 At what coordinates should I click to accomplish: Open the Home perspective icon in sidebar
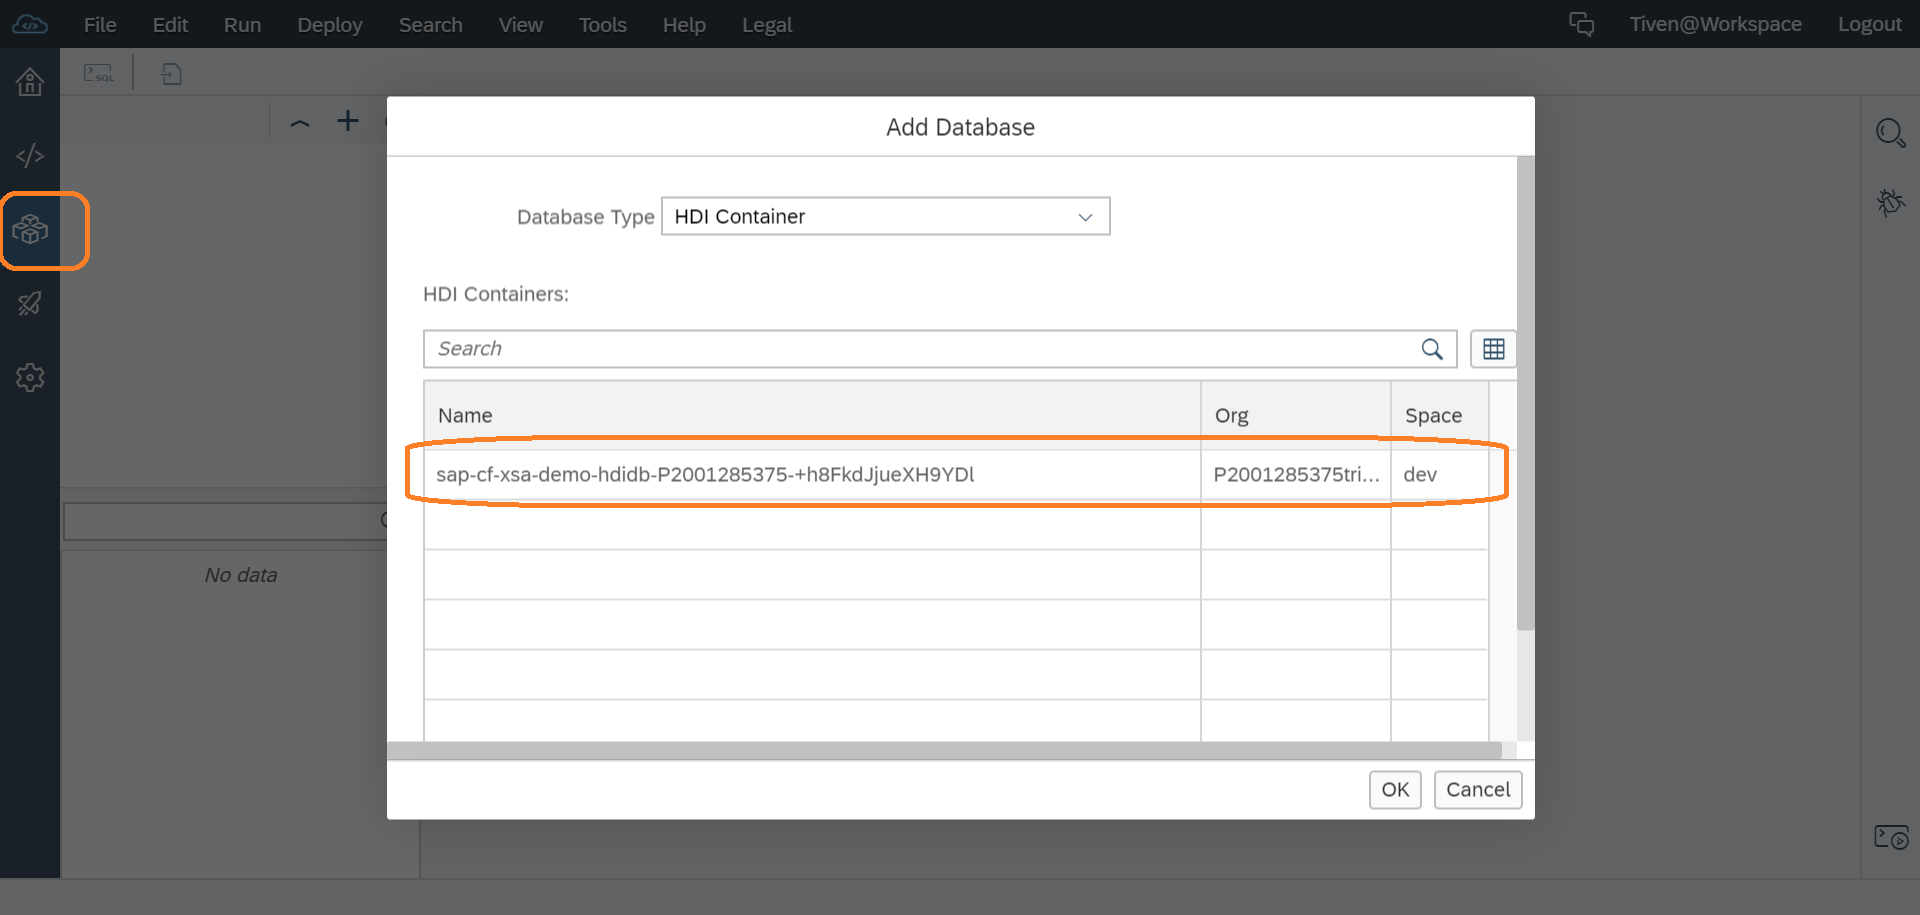click(x=30, y=82)
